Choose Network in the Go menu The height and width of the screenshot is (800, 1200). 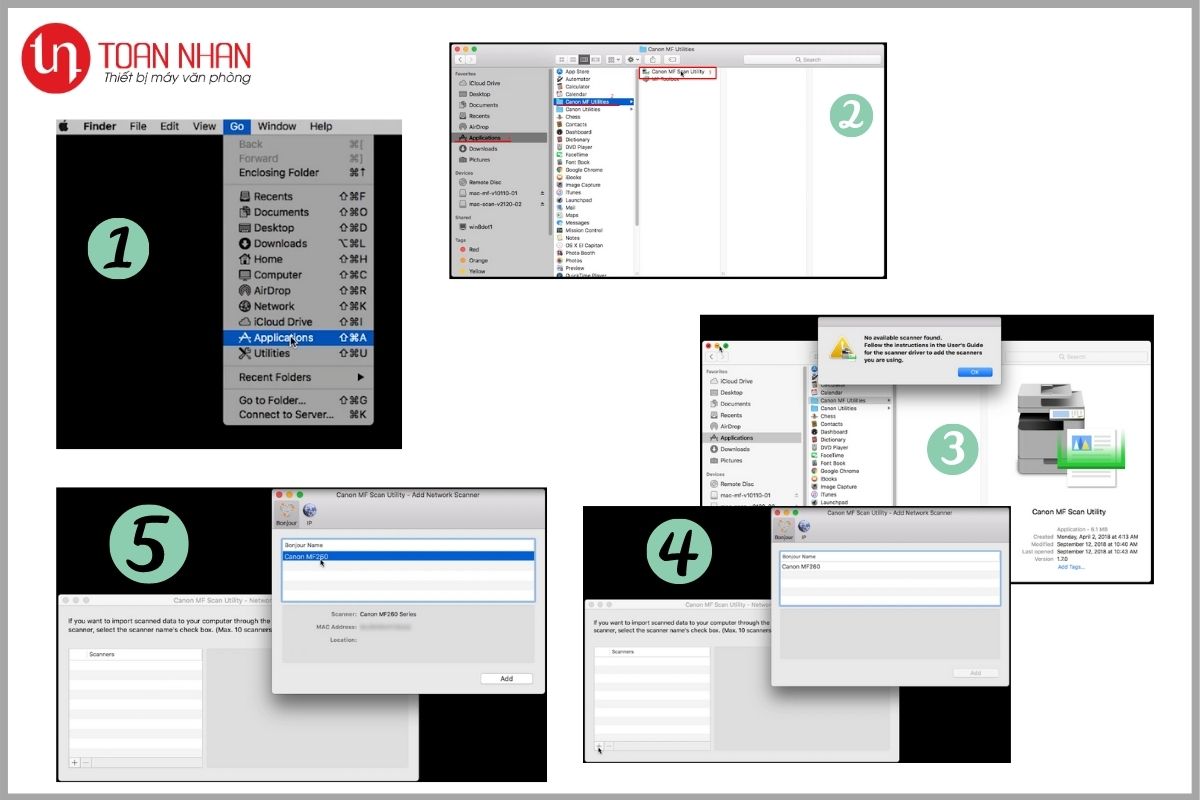pyautogui.click(x=298, y=306)
